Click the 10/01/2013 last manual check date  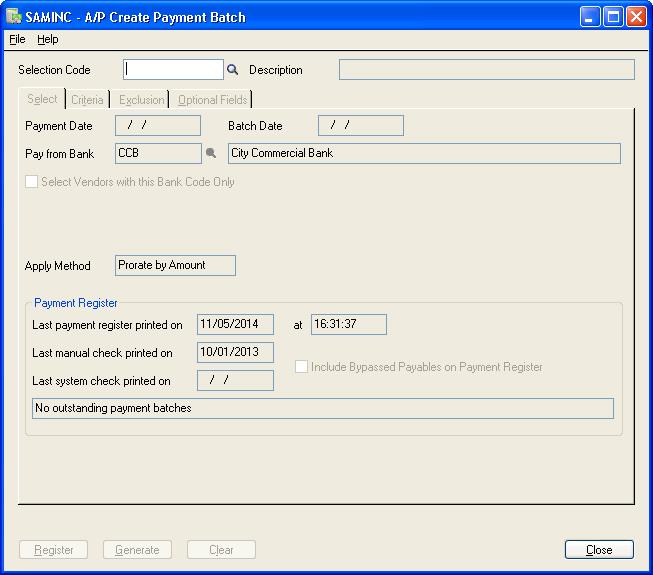tap(235, 352)
